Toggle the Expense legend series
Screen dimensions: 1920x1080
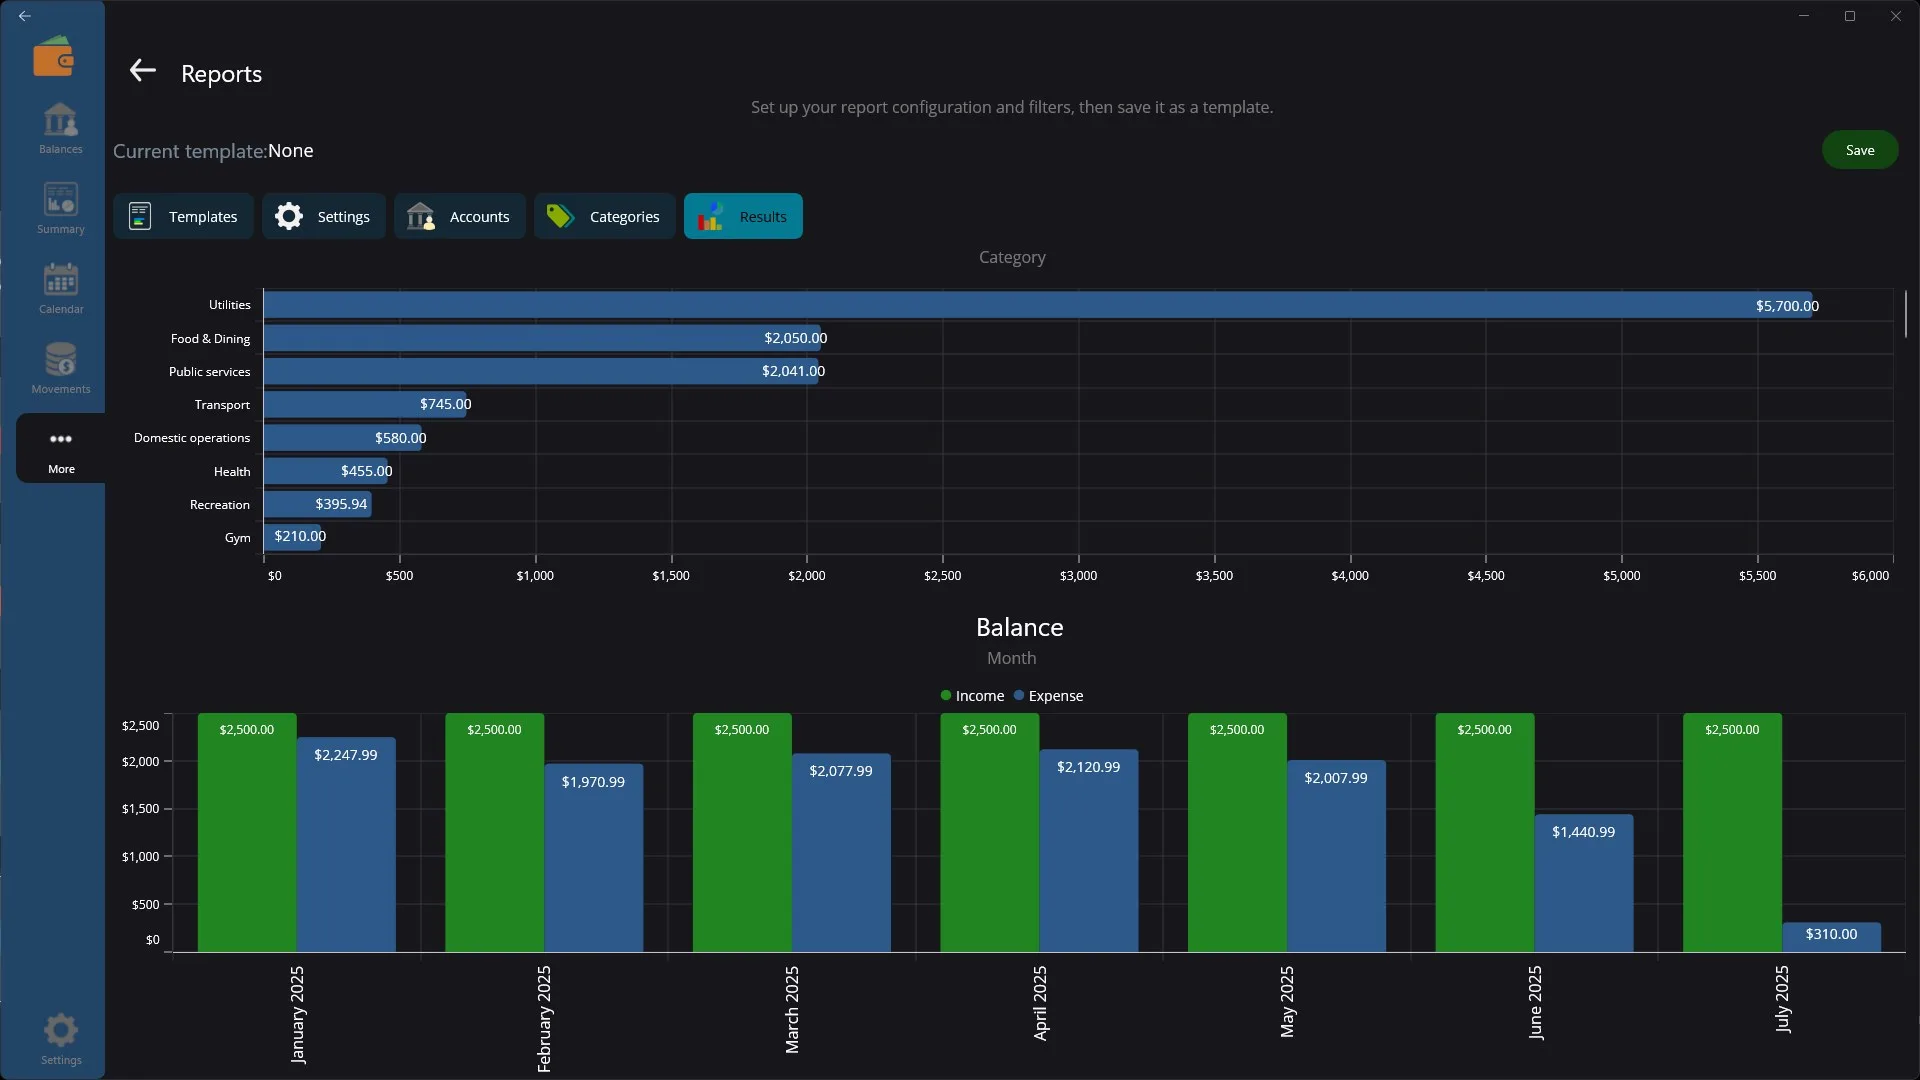[1048, 696]
